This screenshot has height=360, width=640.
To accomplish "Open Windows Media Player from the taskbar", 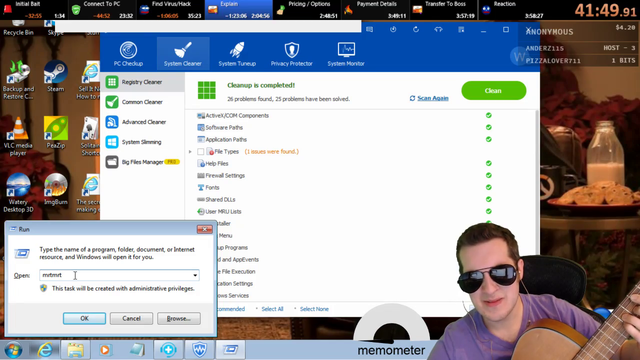I will pos(105,350).
